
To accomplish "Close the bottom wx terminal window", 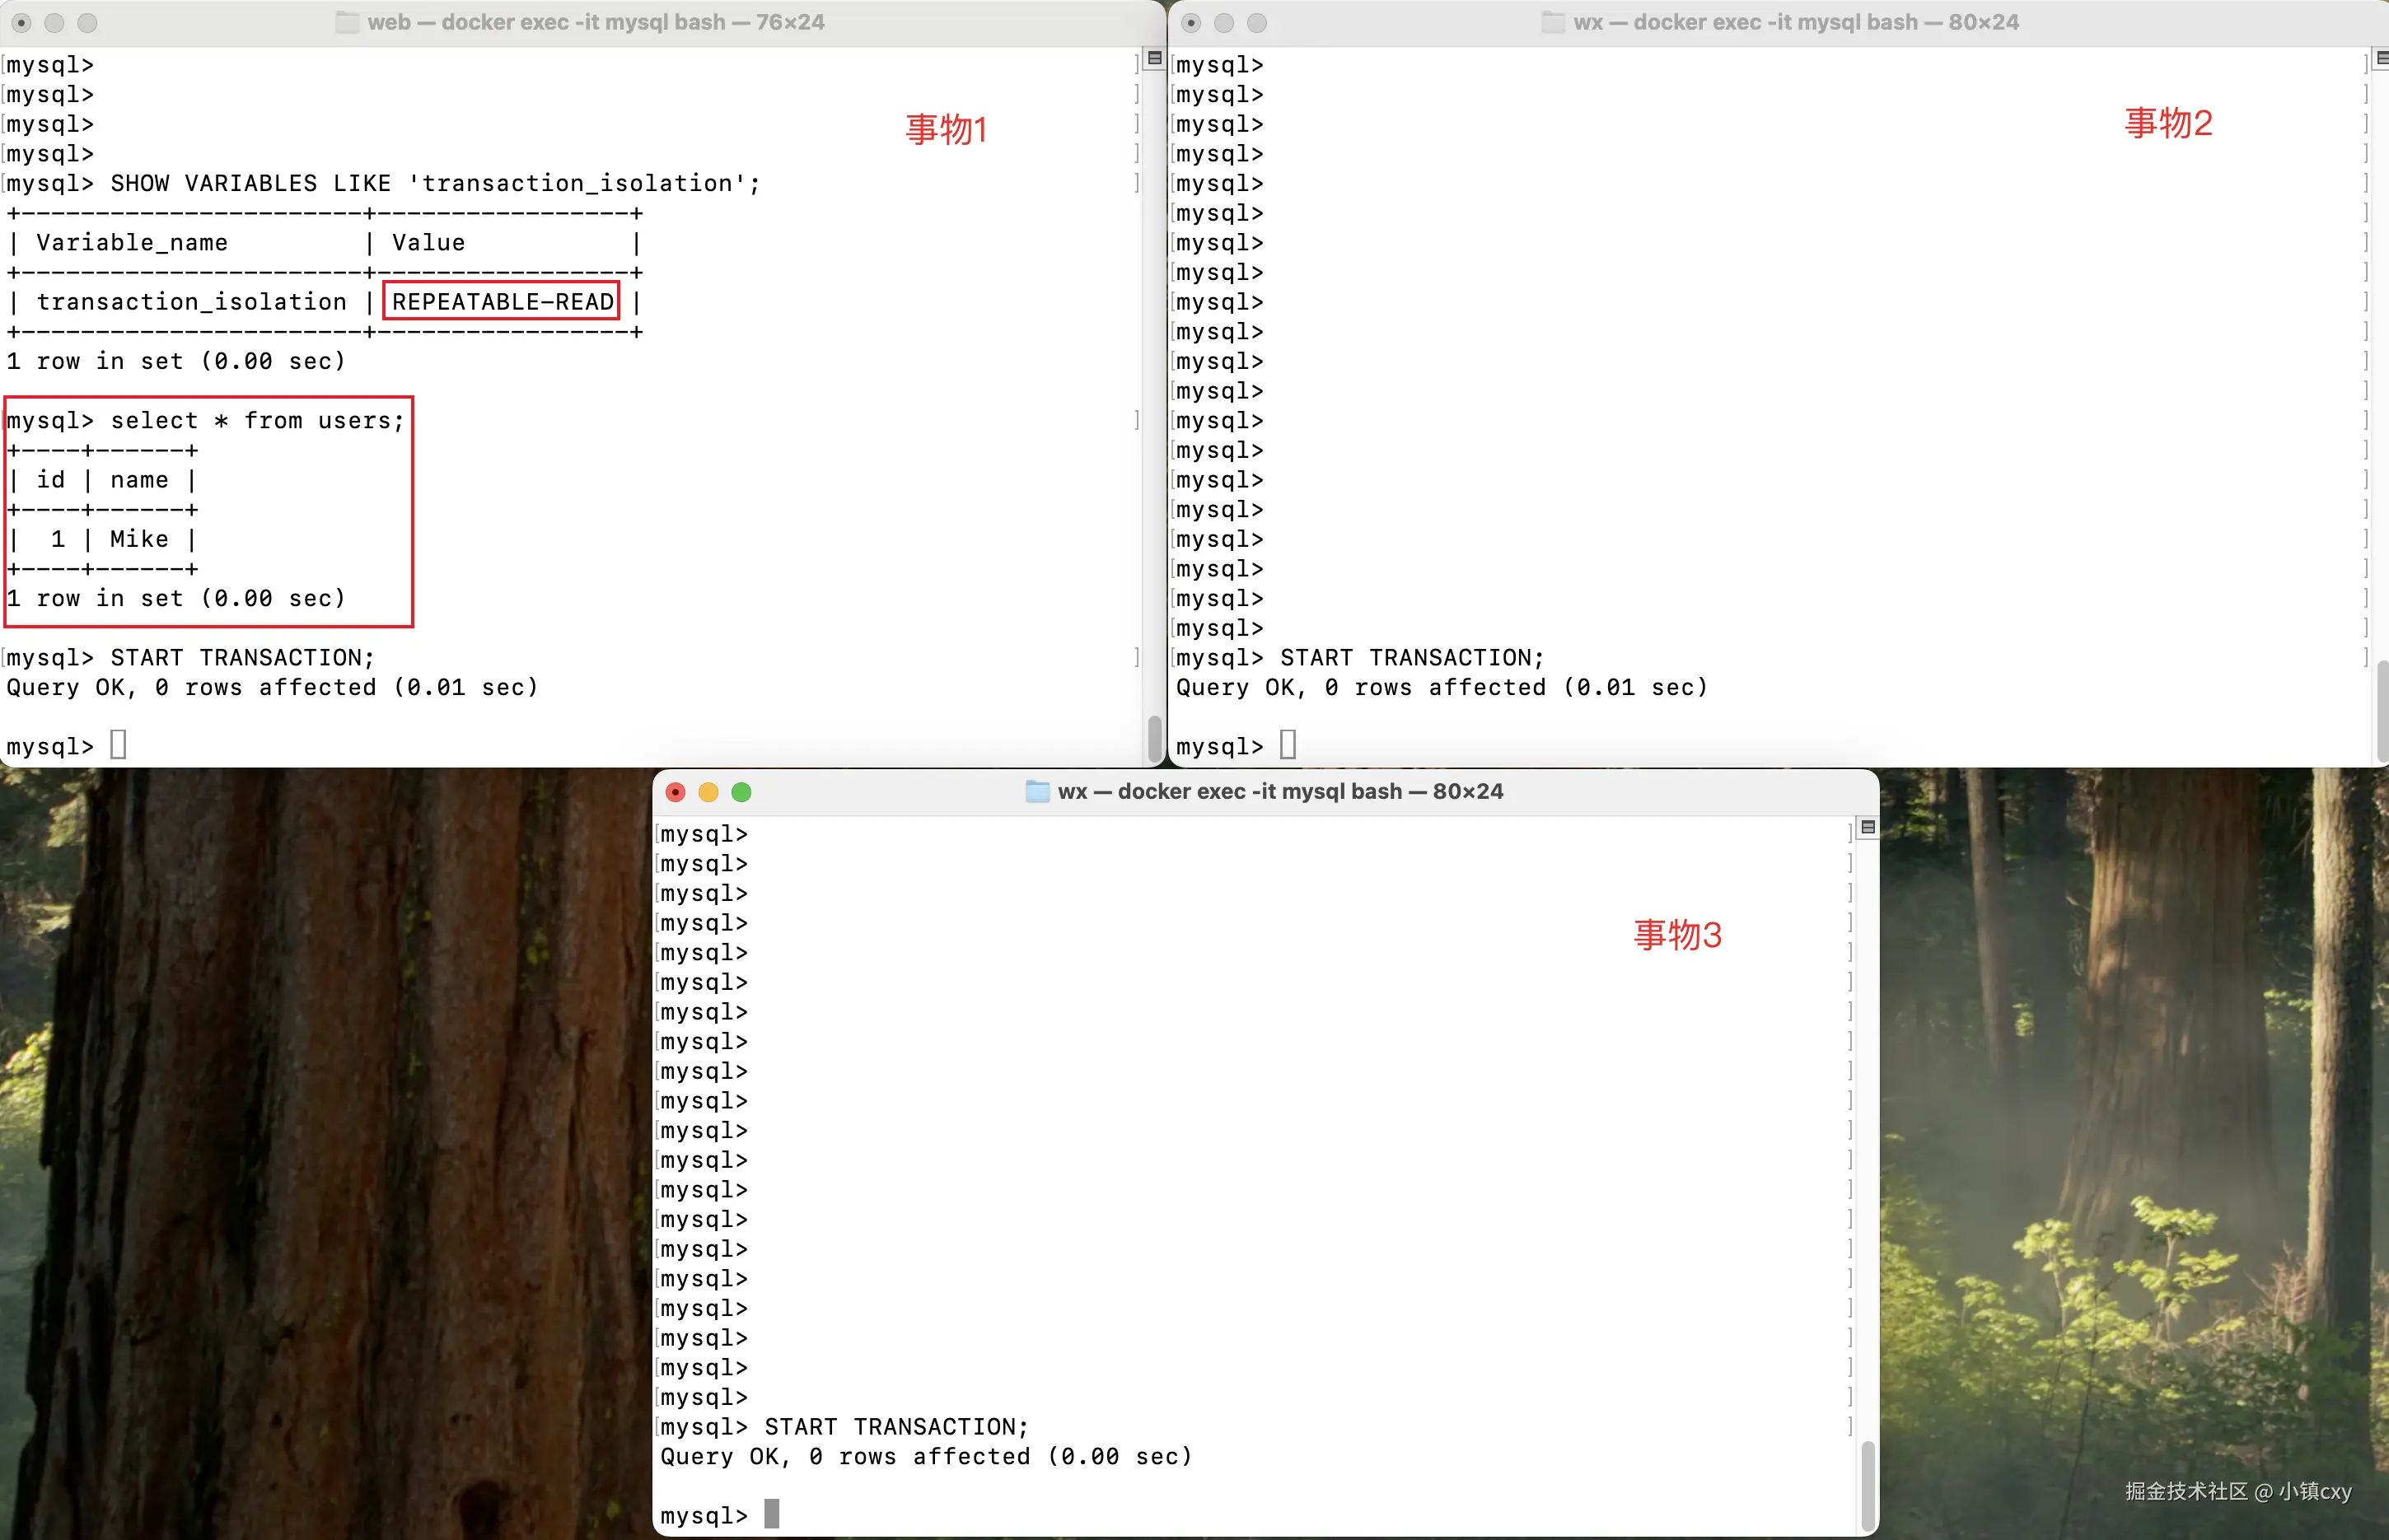I will [676, 792].
